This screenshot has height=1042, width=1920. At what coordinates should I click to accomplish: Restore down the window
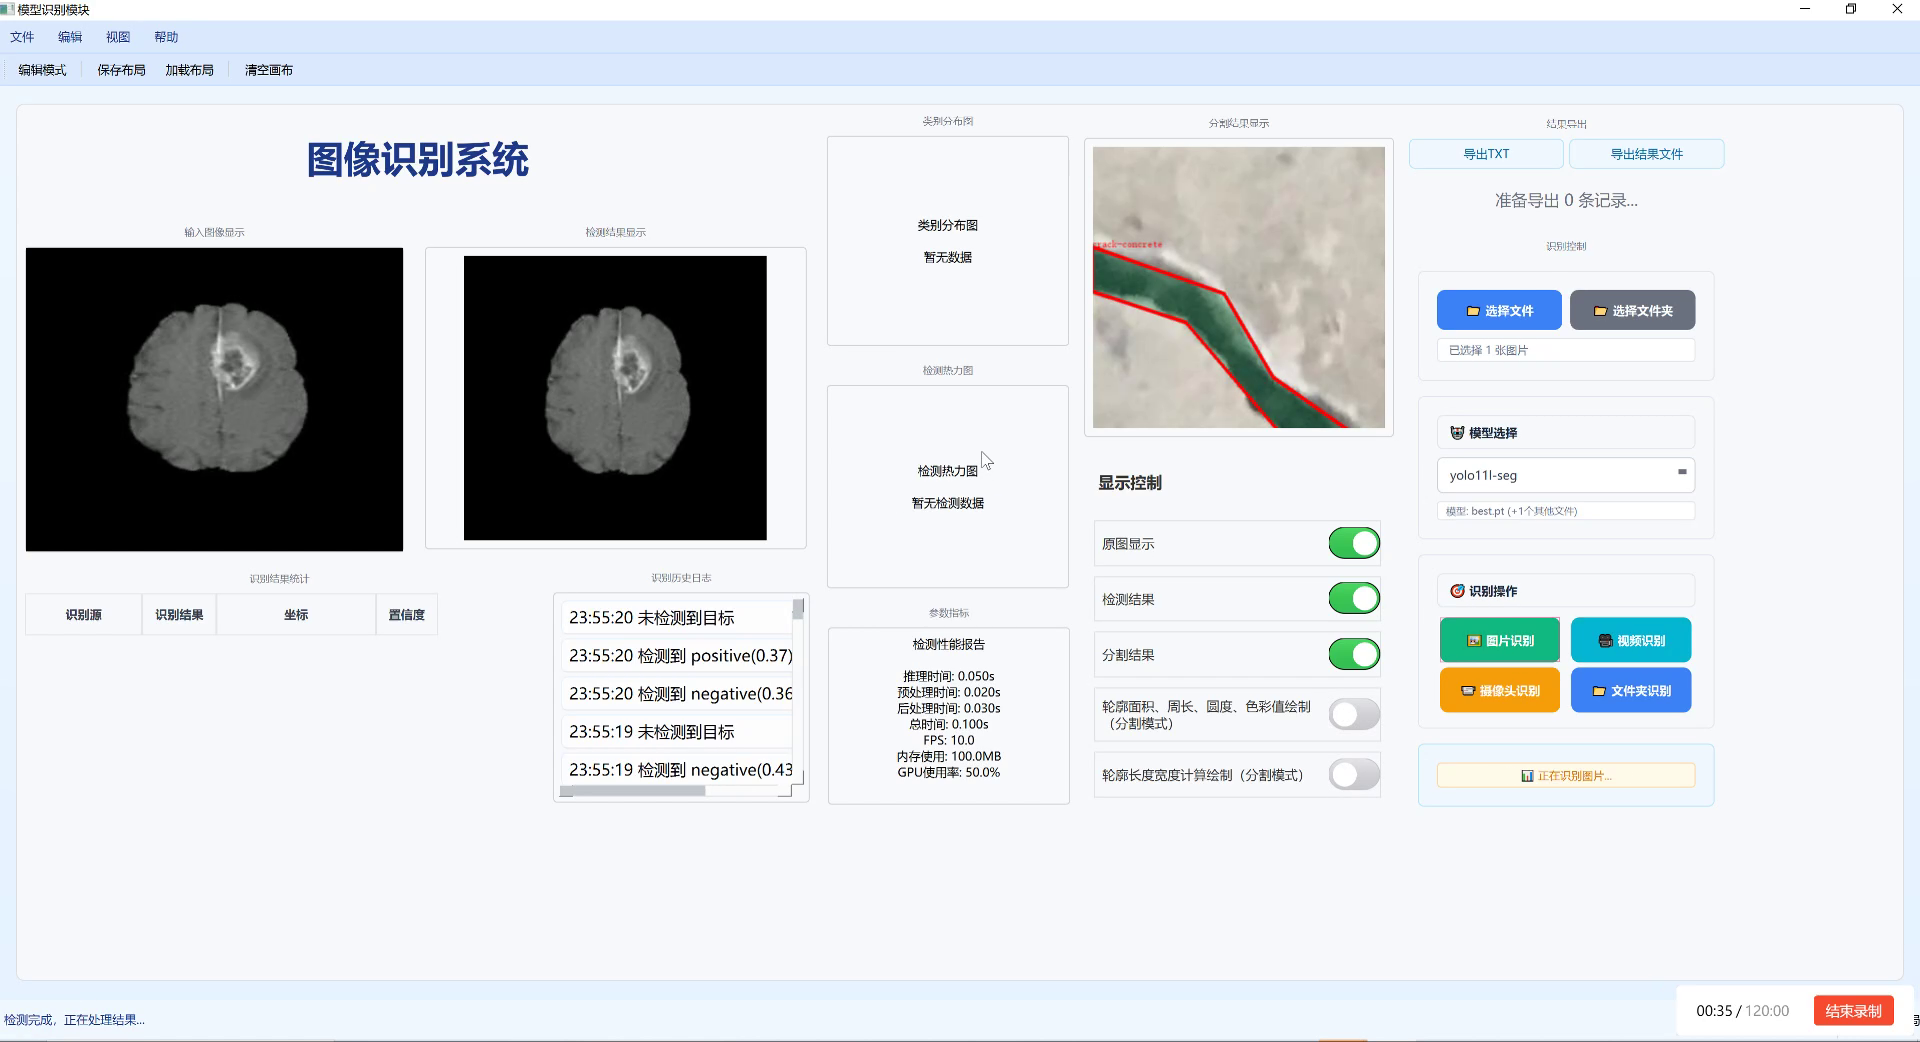click(x=1851, y=9)
